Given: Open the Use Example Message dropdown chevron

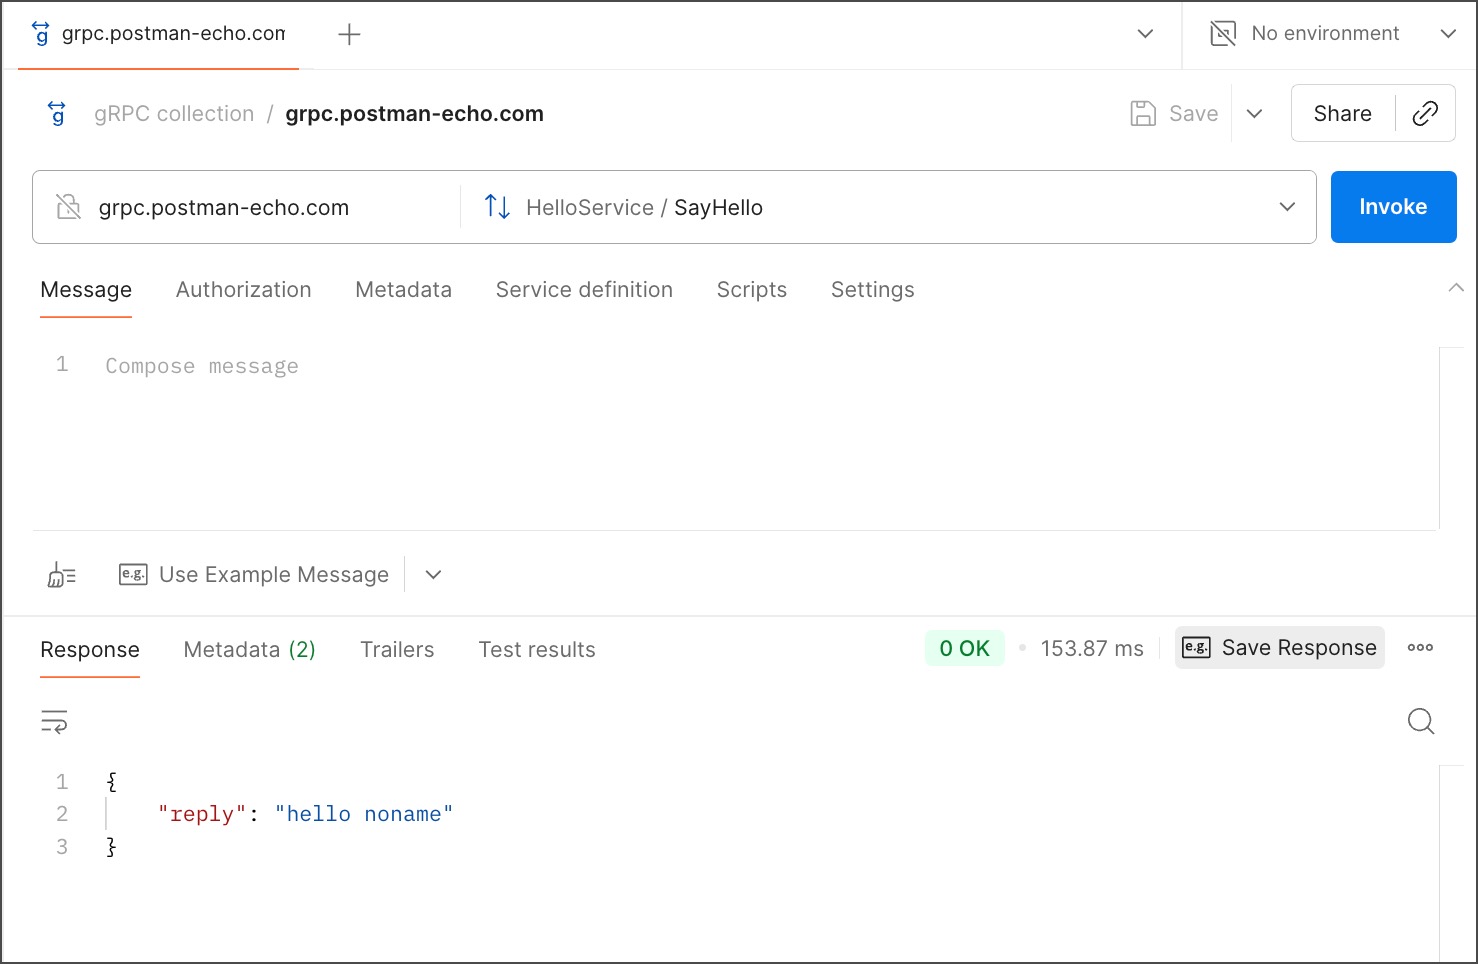Looking at the screenshot, I should 432,574.
